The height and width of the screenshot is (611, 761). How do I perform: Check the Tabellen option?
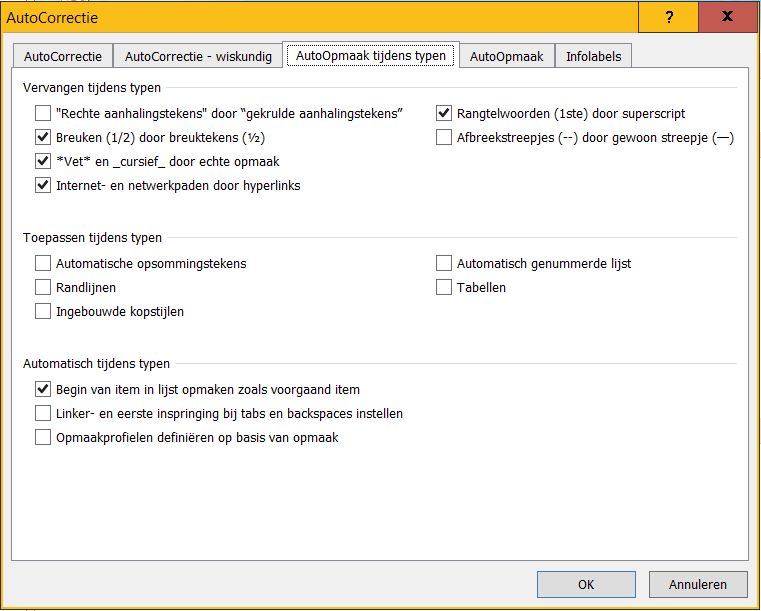pyautogui.click(x=445, y=288)
